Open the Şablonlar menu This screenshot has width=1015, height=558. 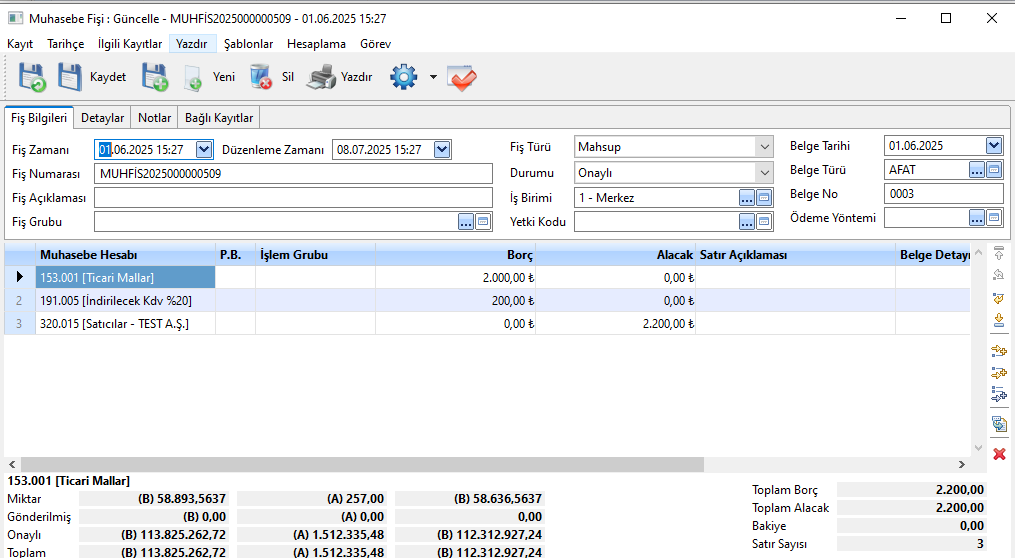pos(248,44)
